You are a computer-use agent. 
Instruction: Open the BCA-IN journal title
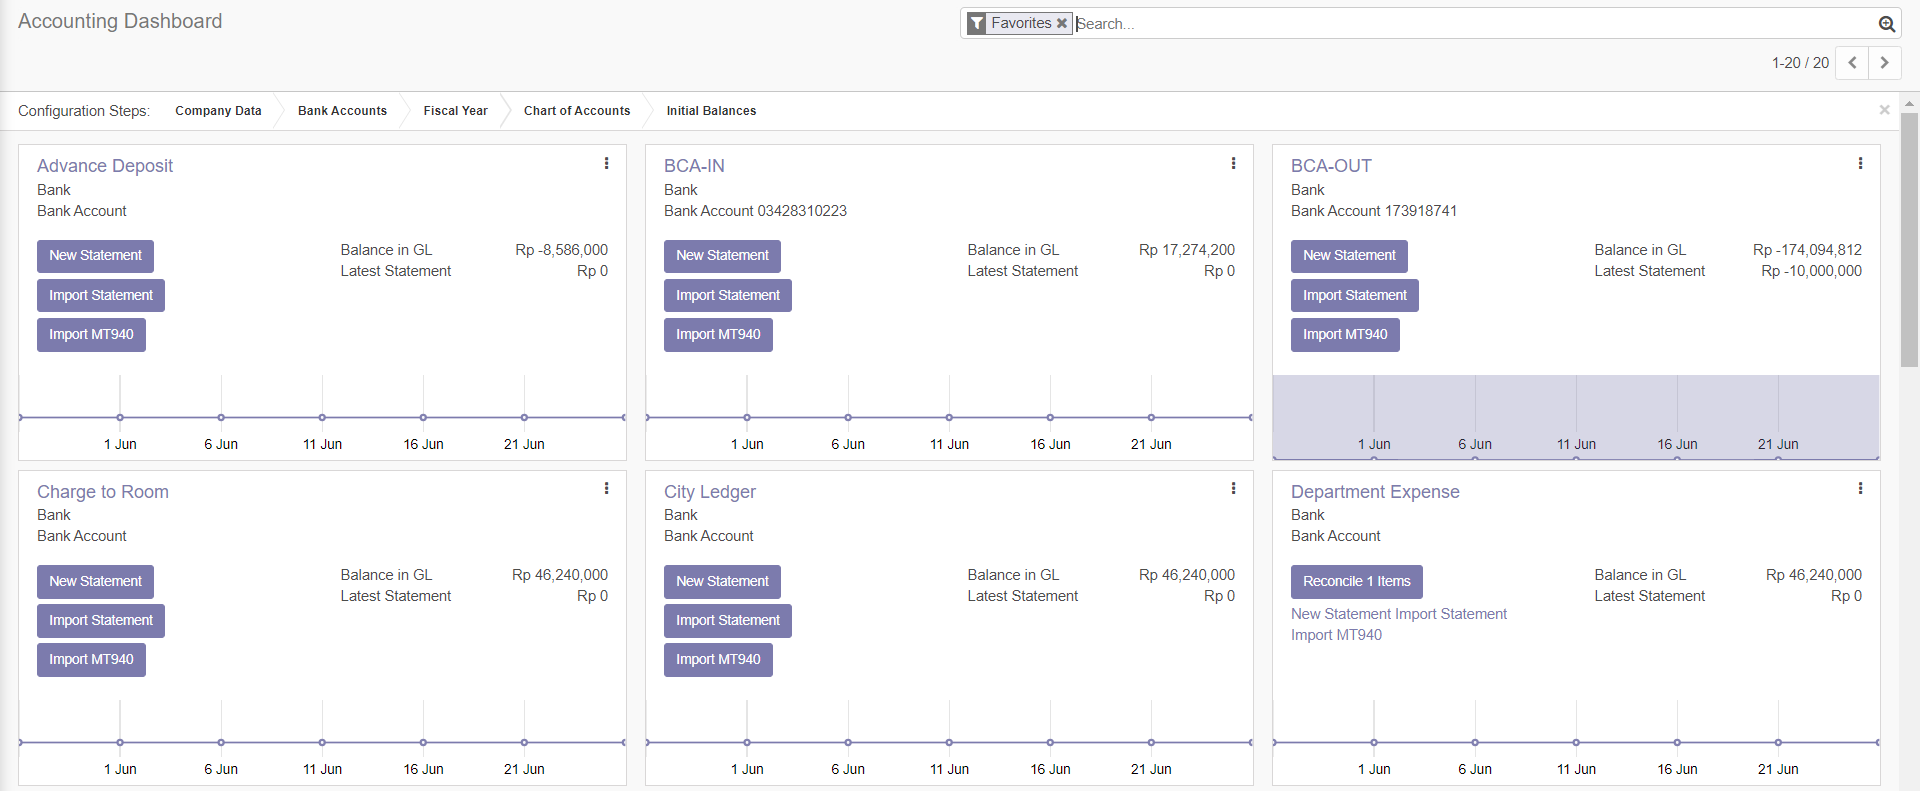tap(694, 166)
